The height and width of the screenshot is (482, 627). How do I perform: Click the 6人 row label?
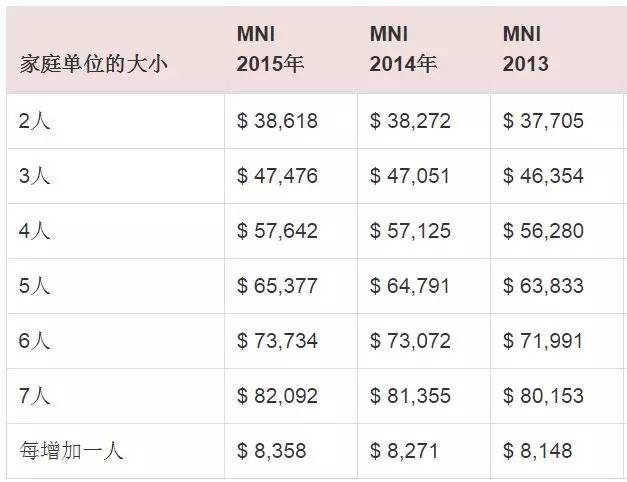[x=34, y=341]
